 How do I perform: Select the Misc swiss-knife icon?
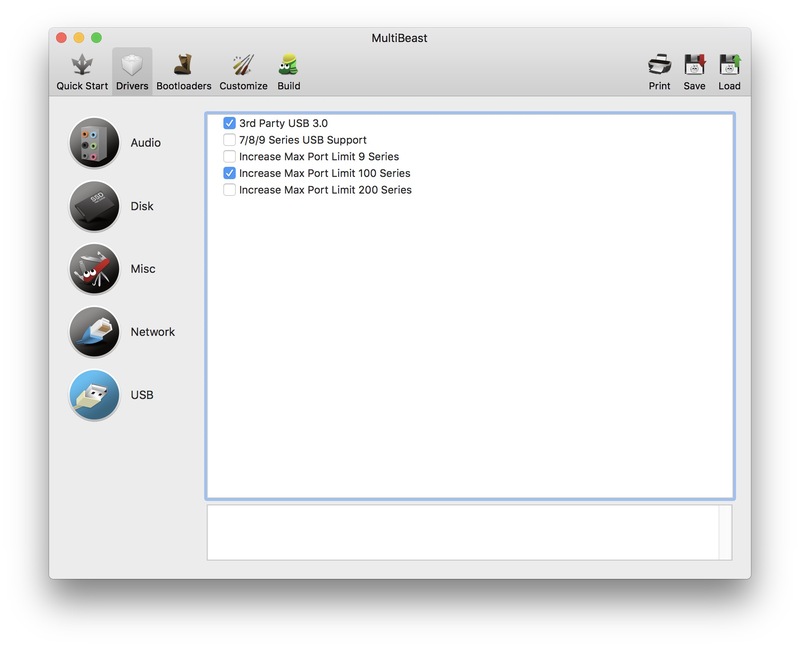pos(94,269)
